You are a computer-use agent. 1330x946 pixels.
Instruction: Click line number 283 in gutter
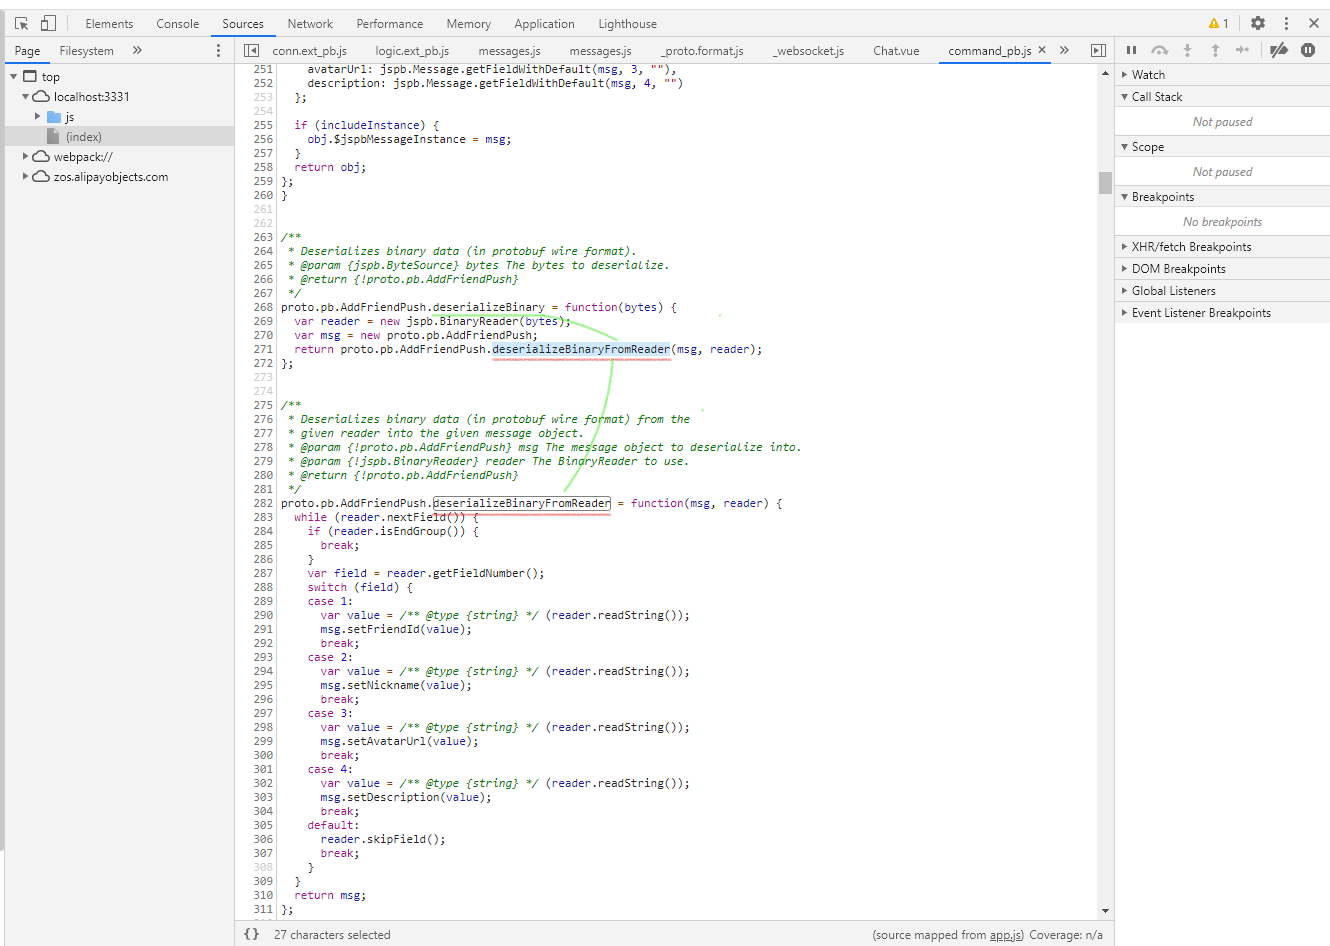click(263, 517)
